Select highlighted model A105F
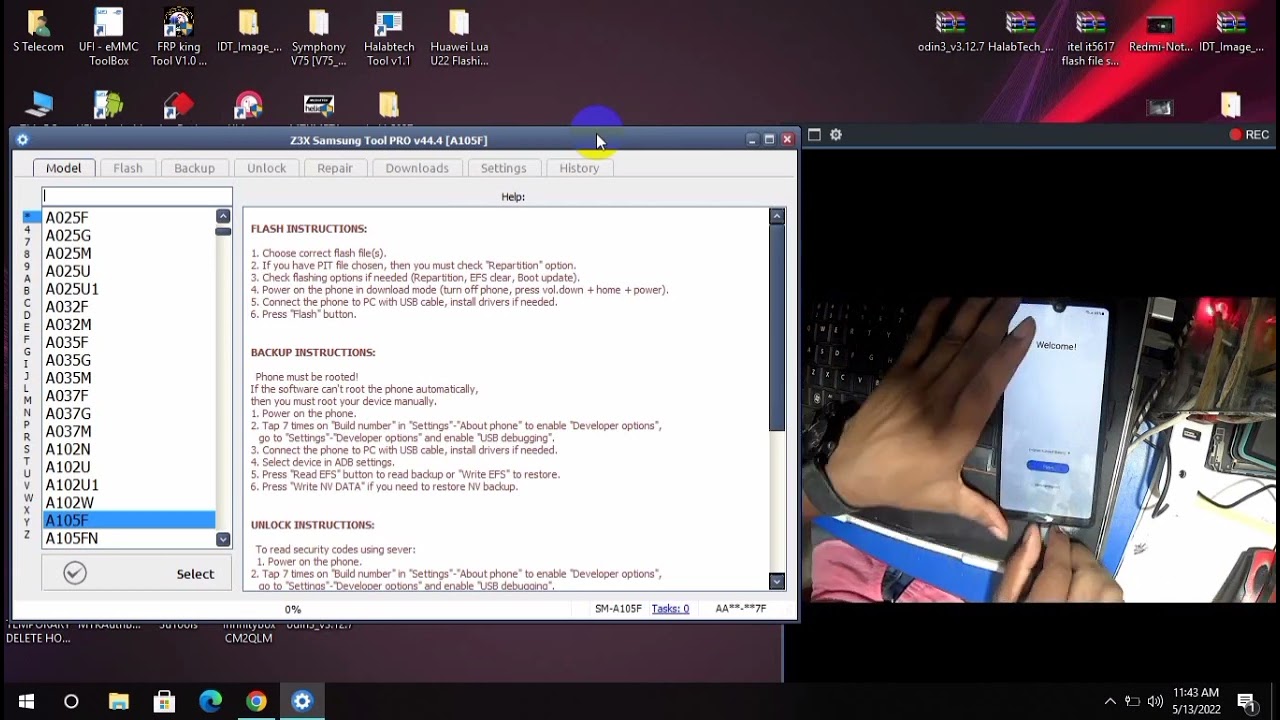 (x=128, y=520)
